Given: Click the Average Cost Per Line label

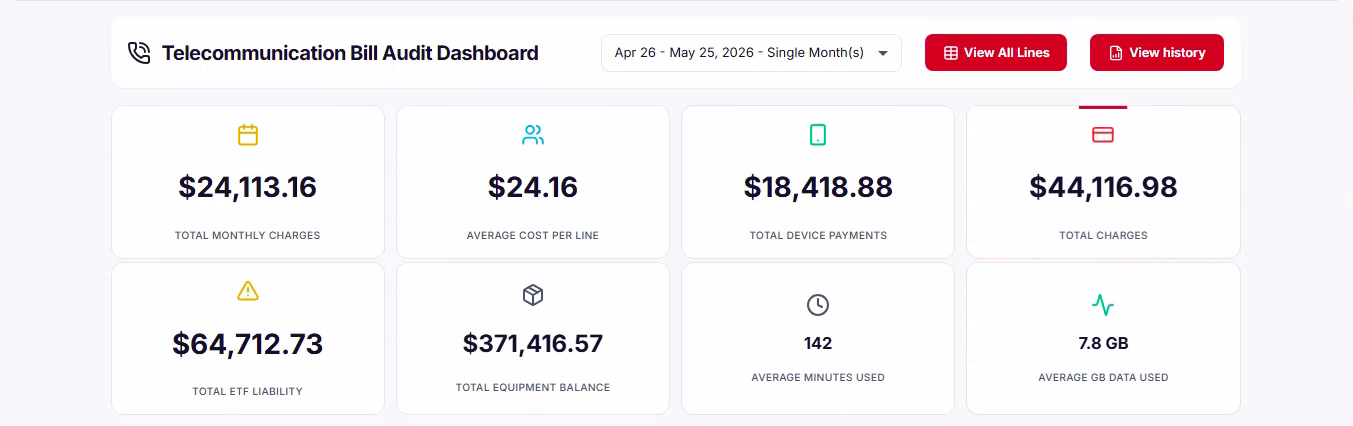Looking at the screenshot, I should click(533, 236).
